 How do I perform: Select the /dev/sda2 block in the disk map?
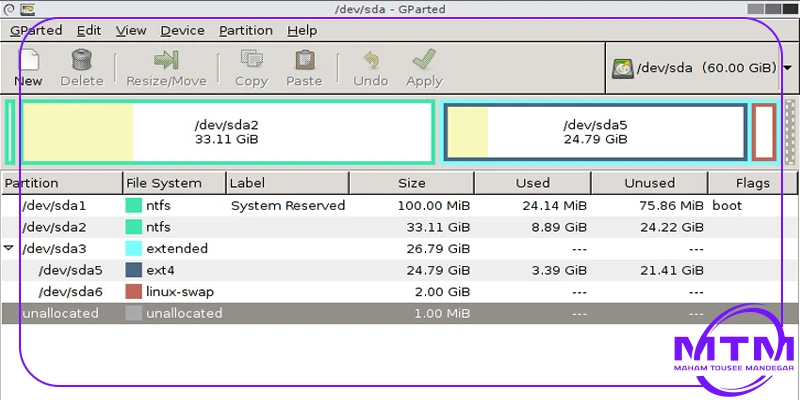tap(227, 131)
